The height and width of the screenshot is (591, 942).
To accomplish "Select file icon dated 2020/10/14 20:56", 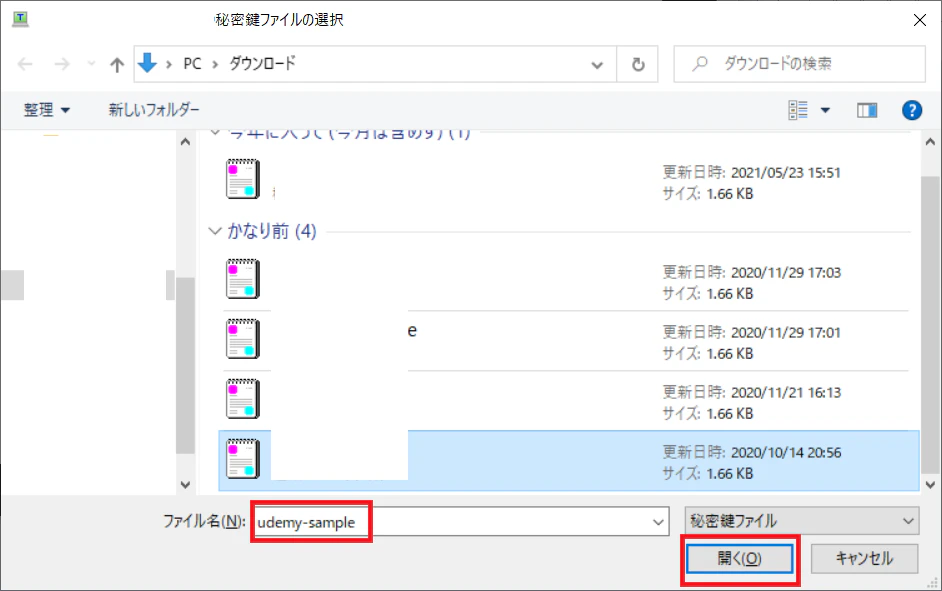I will coord(243,459).
